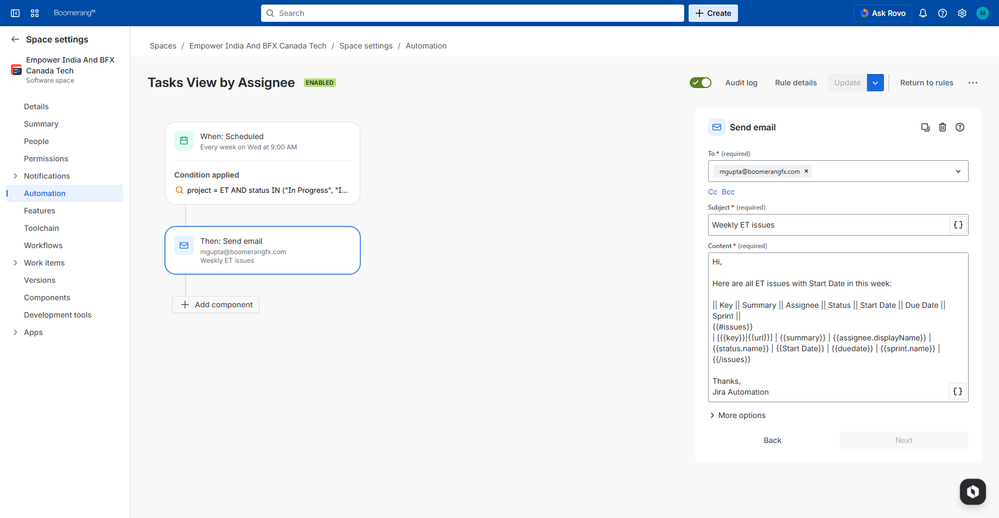This screenshot has width=999, height=518.
Task: Add Cc recipients
Action: (x=712, y=192)
